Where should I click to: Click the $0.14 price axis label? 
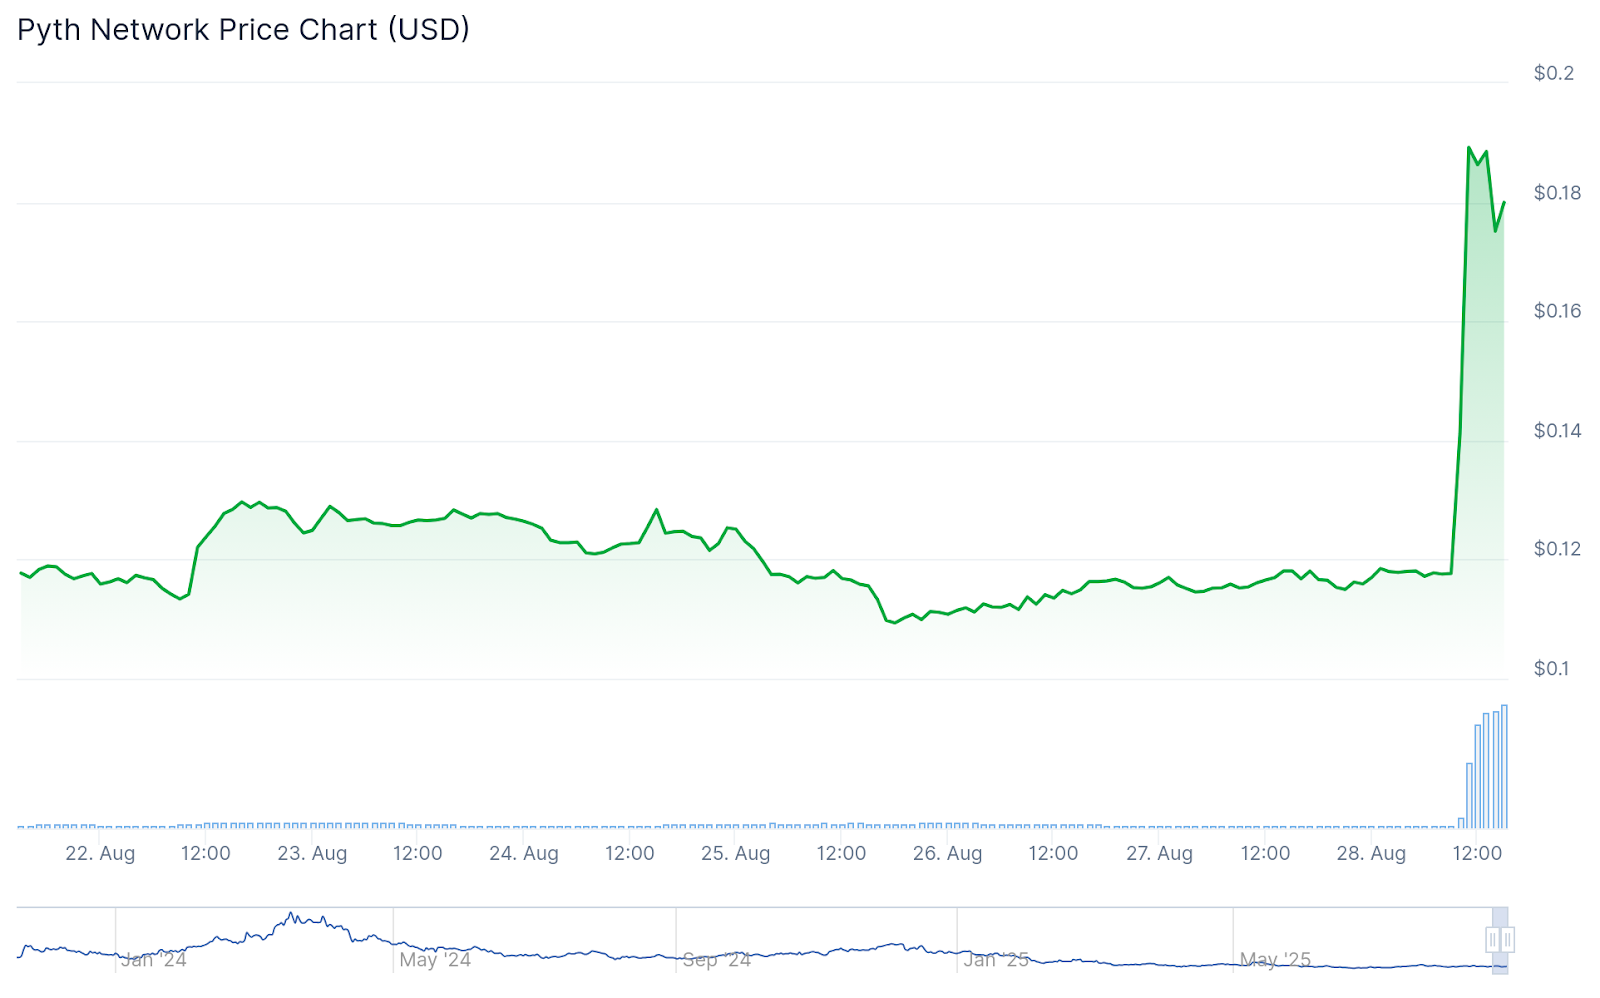(1557, 431)
